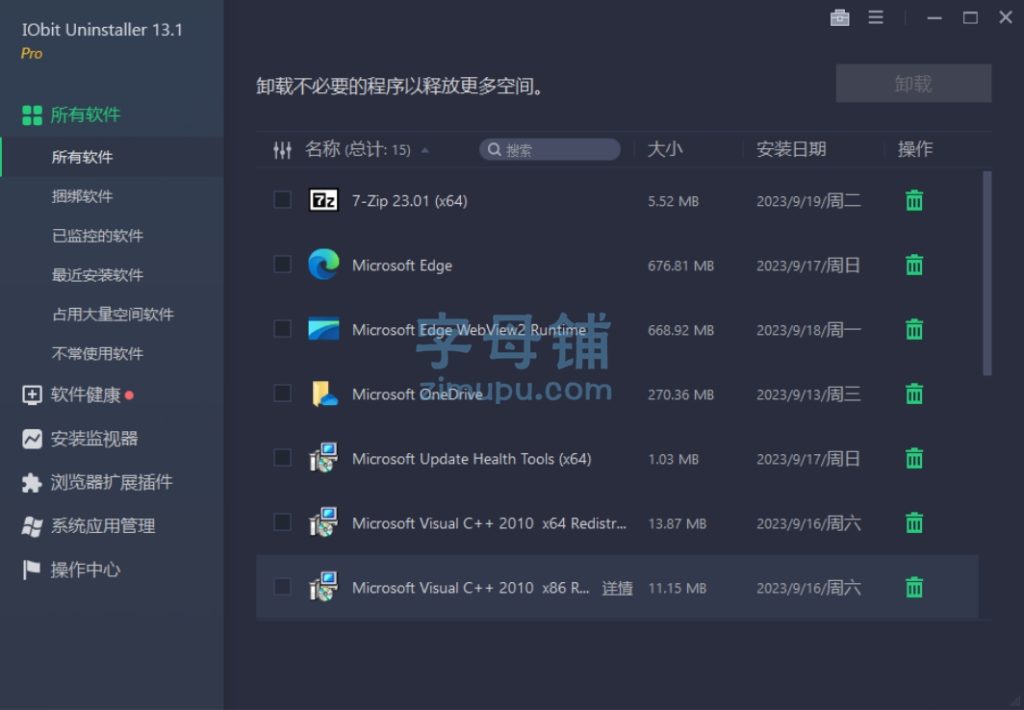Click the 270.36 MB size value
The height and width of the screenshot is (710, 1024).
pyautogui.click(x=680, y=395)
